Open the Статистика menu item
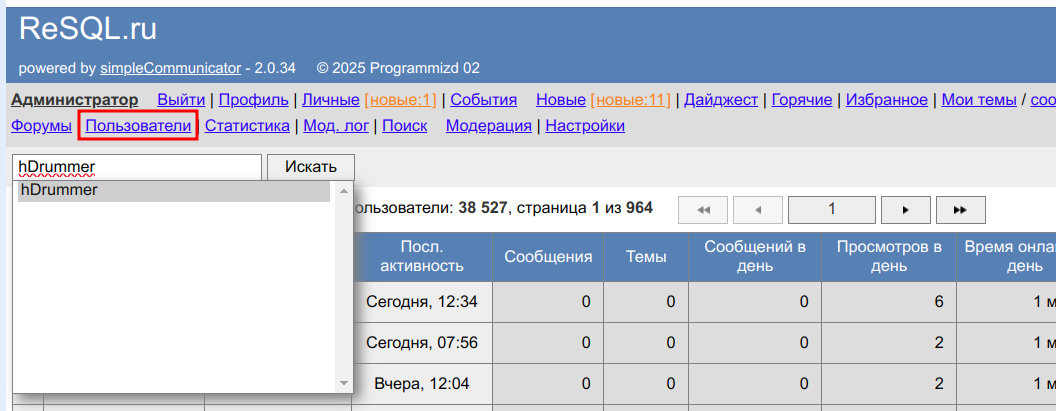The image size is (1056, 411). (x=247, y=126)
